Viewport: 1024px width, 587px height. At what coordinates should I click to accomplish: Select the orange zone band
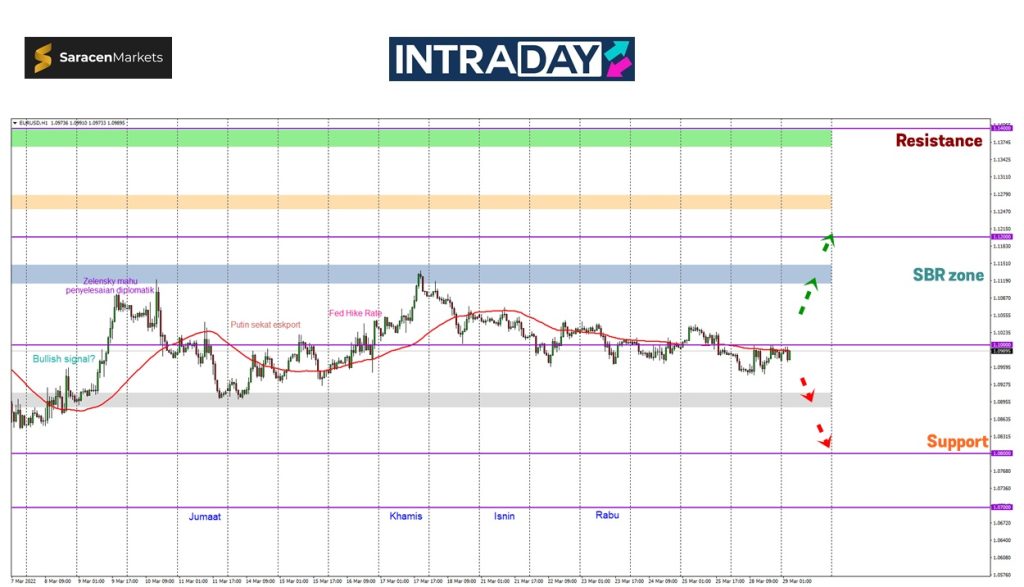point(420,202)
